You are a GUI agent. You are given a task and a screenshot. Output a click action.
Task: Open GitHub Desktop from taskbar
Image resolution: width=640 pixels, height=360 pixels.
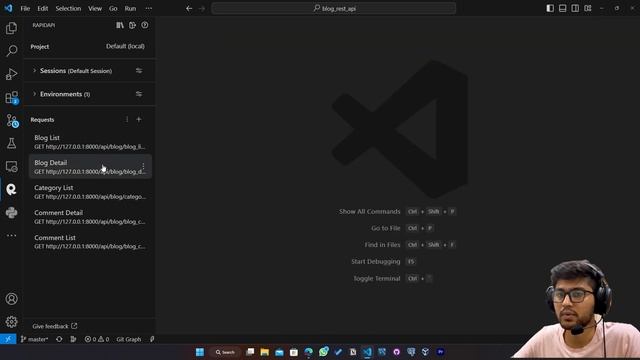coord(396,352)
